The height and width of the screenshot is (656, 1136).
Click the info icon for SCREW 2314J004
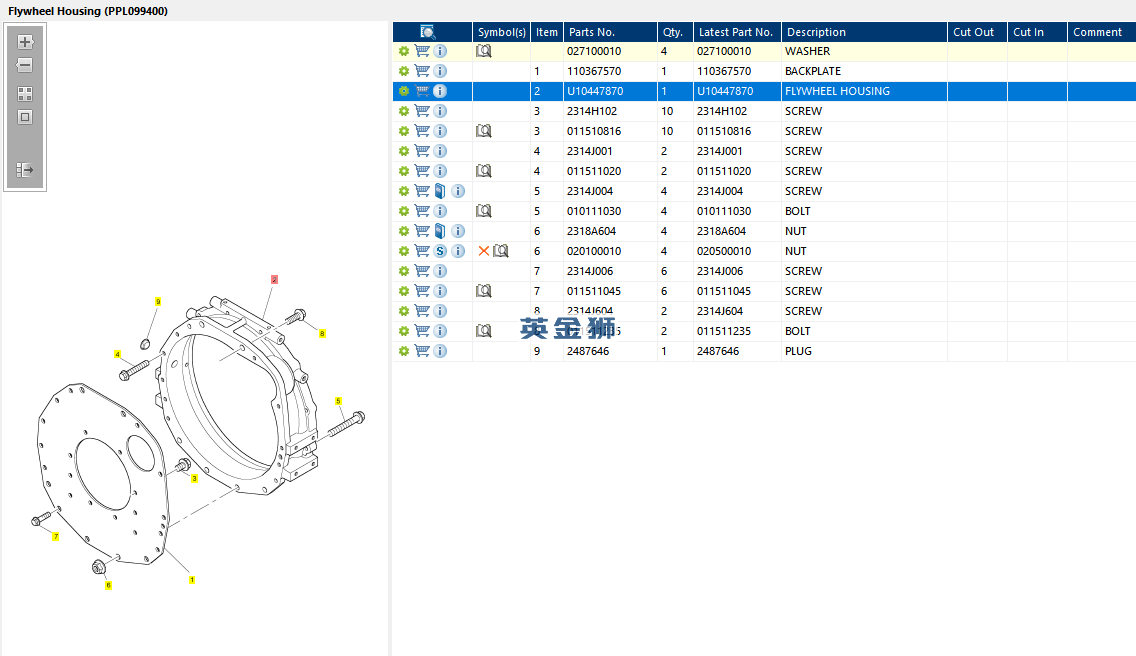coord(458,191)
